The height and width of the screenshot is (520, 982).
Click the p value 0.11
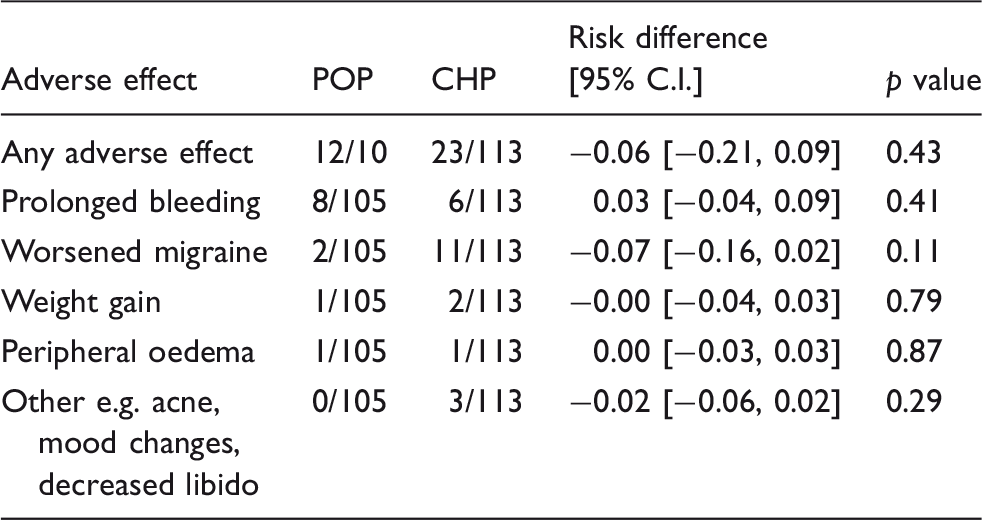pos(911,252)
